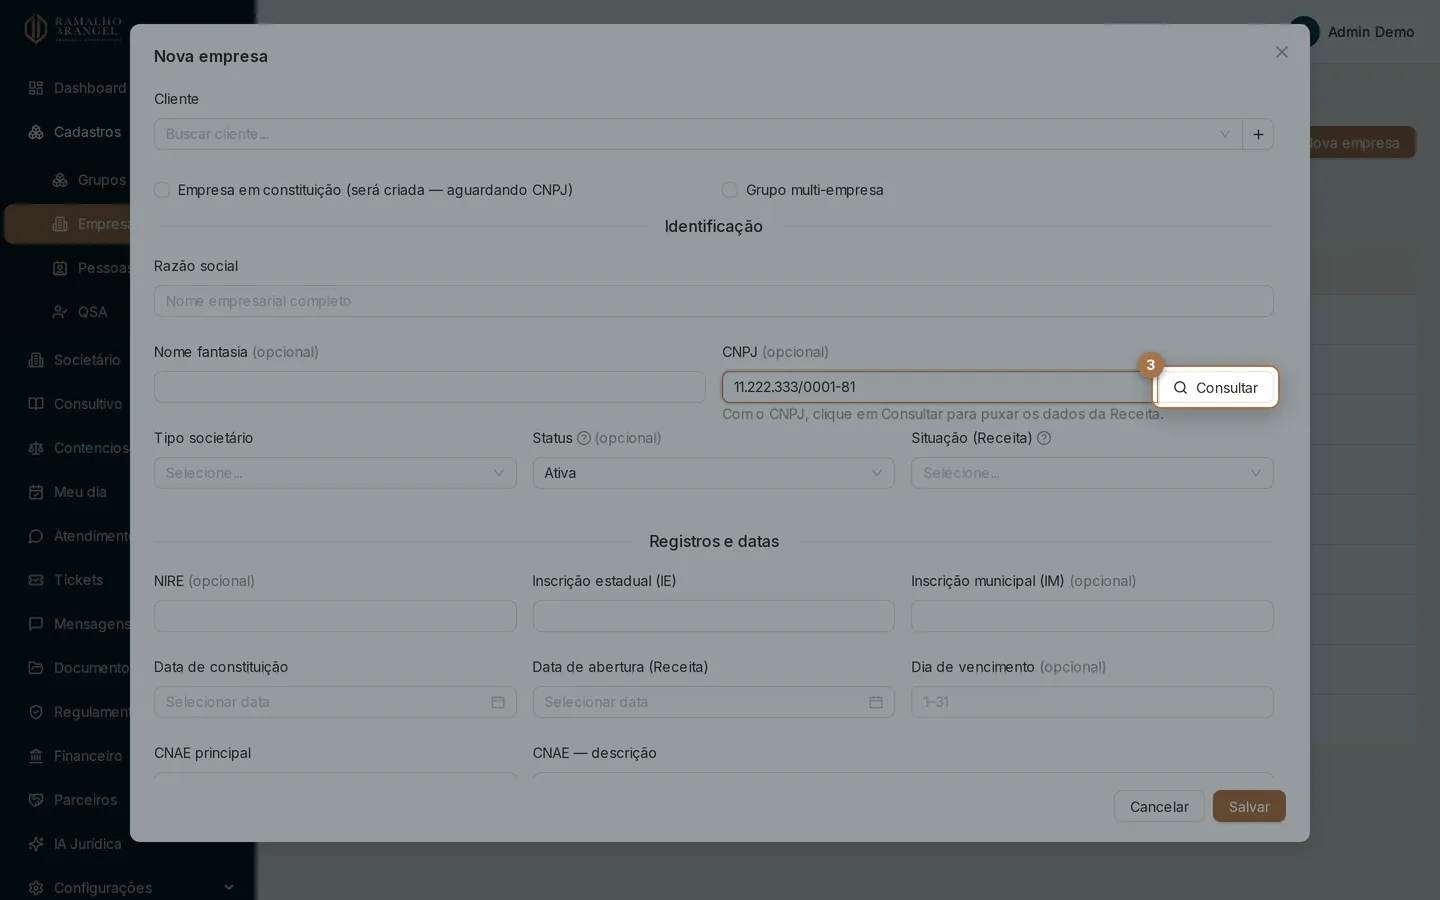This screenshot has width=1440, height=900.
Task: Check Empresa em constituição option
Action: [x=162, y=190]
